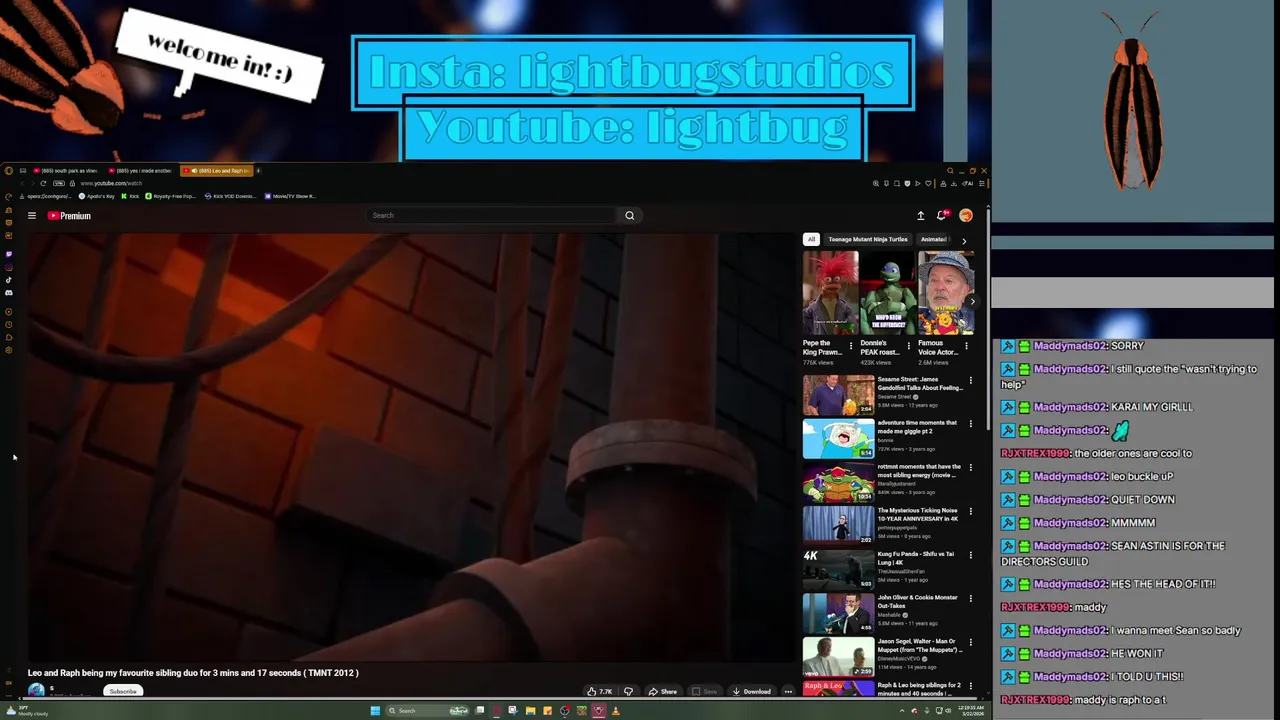Open the Kick bookmark in bookmarks bar
The image size is (1280, 720).
tap(129, 196)
